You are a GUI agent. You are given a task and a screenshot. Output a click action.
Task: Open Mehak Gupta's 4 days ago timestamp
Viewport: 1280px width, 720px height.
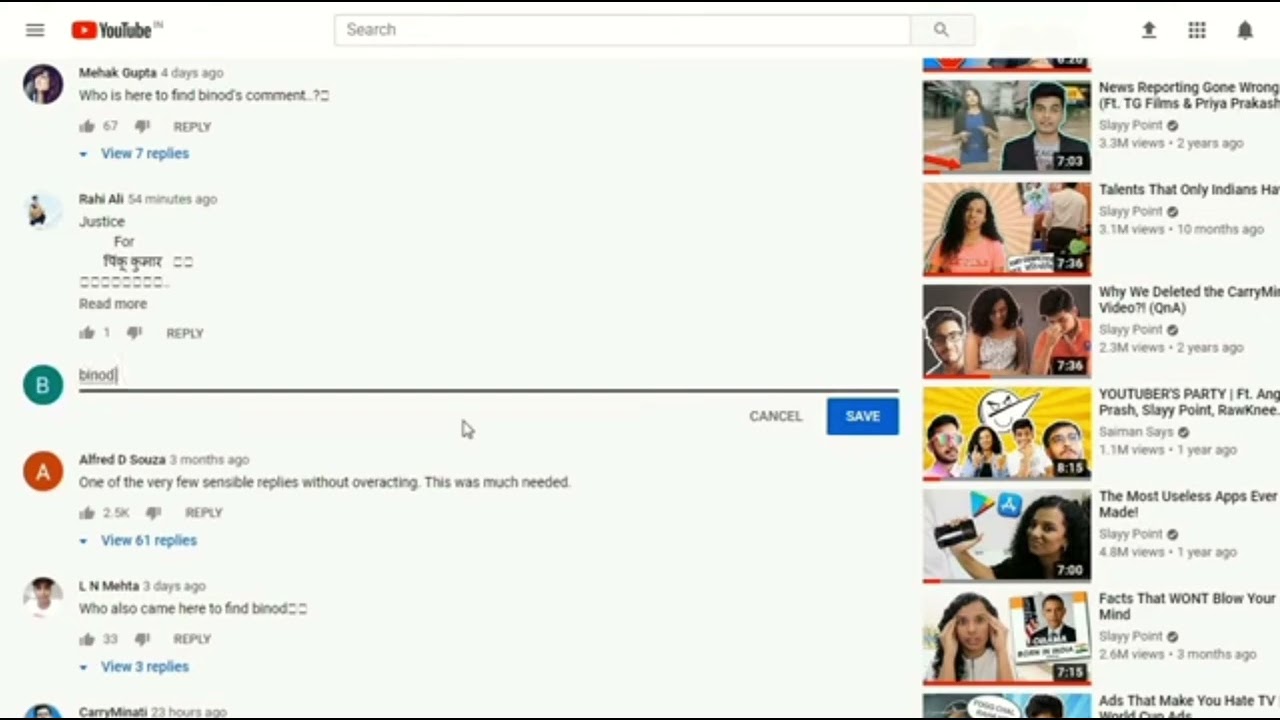[x=192, y=73]
